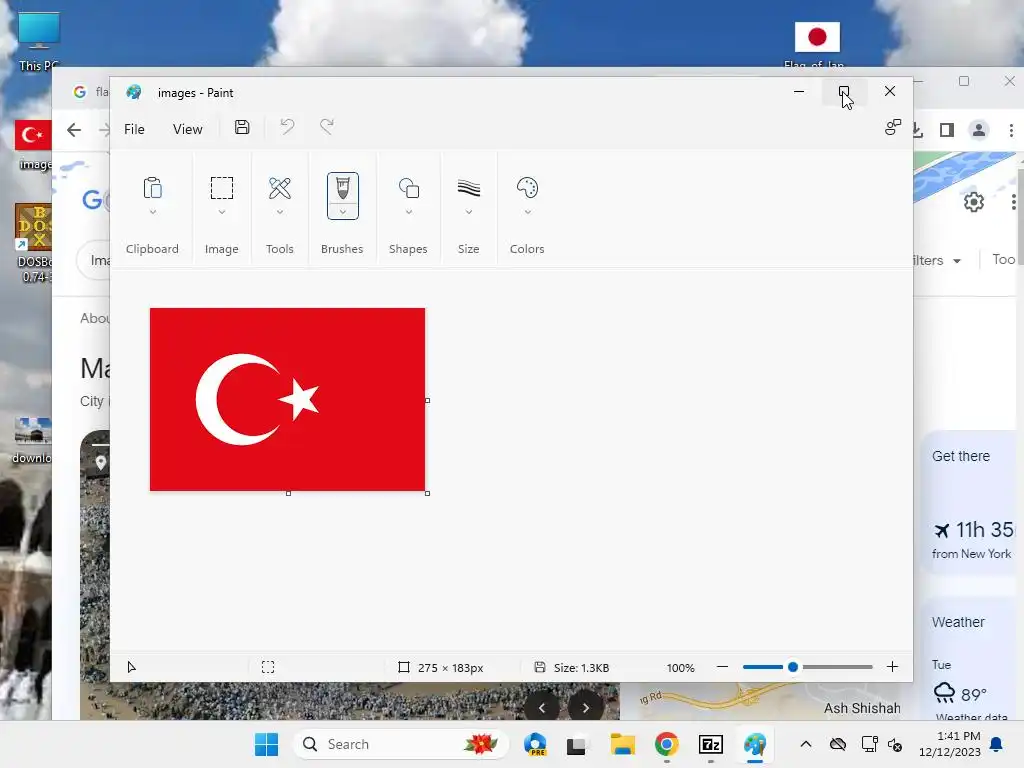Open This PC desktop icon

coord(39,40)
